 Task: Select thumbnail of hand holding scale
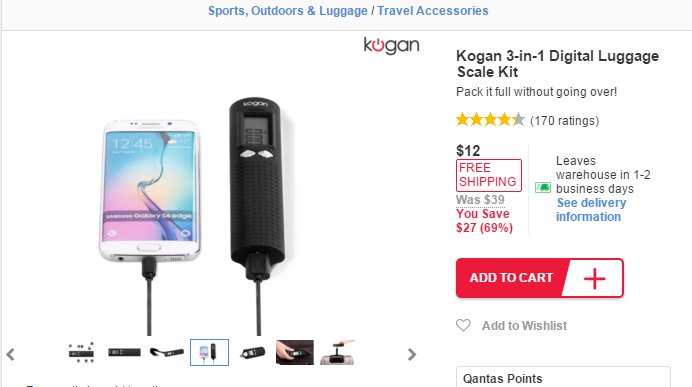(295, 352)
